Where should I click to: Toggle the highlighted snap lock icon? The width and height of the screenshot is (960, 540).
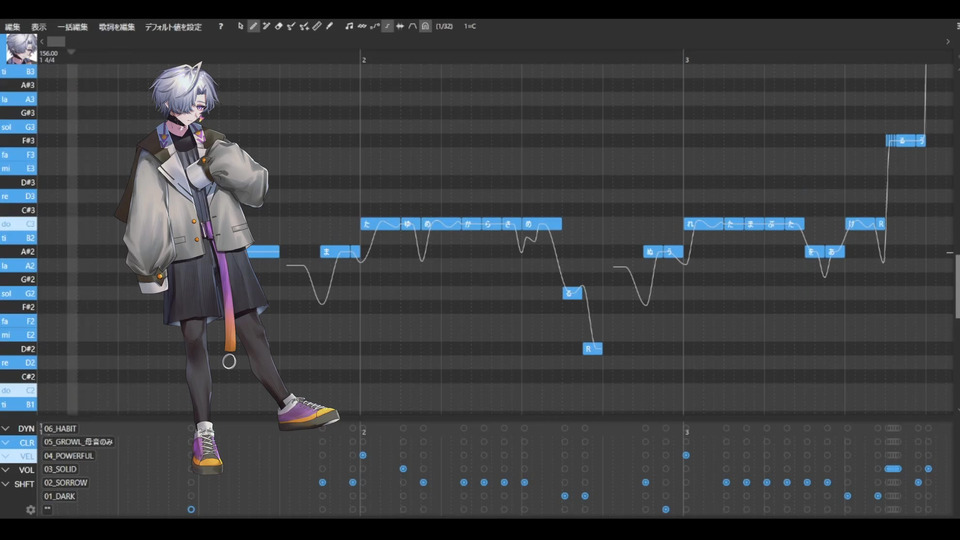pyautogui.click(x=426, y=26)
